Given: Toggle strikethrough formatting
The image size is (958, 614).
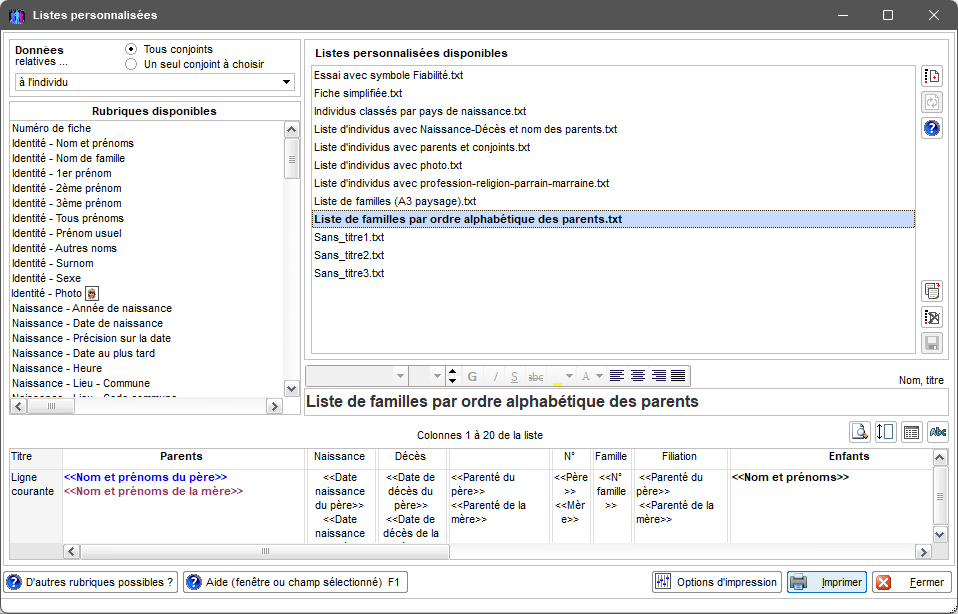Looking at the screenshot, I should [536, 376].
